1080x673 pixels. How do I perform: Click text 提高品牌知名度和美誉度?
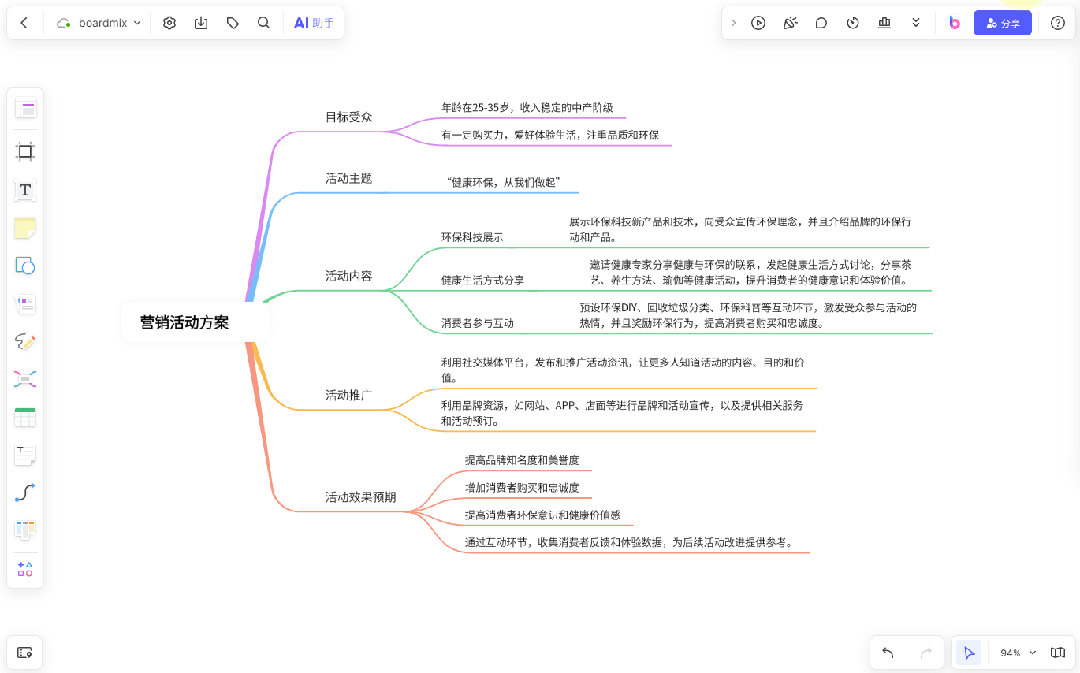pyautogui.click(x=521, y=460)
